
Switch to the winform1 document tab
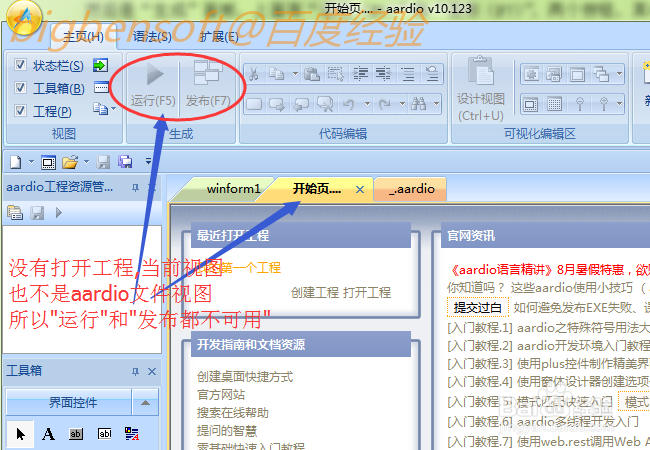click(x=233, y=189)
